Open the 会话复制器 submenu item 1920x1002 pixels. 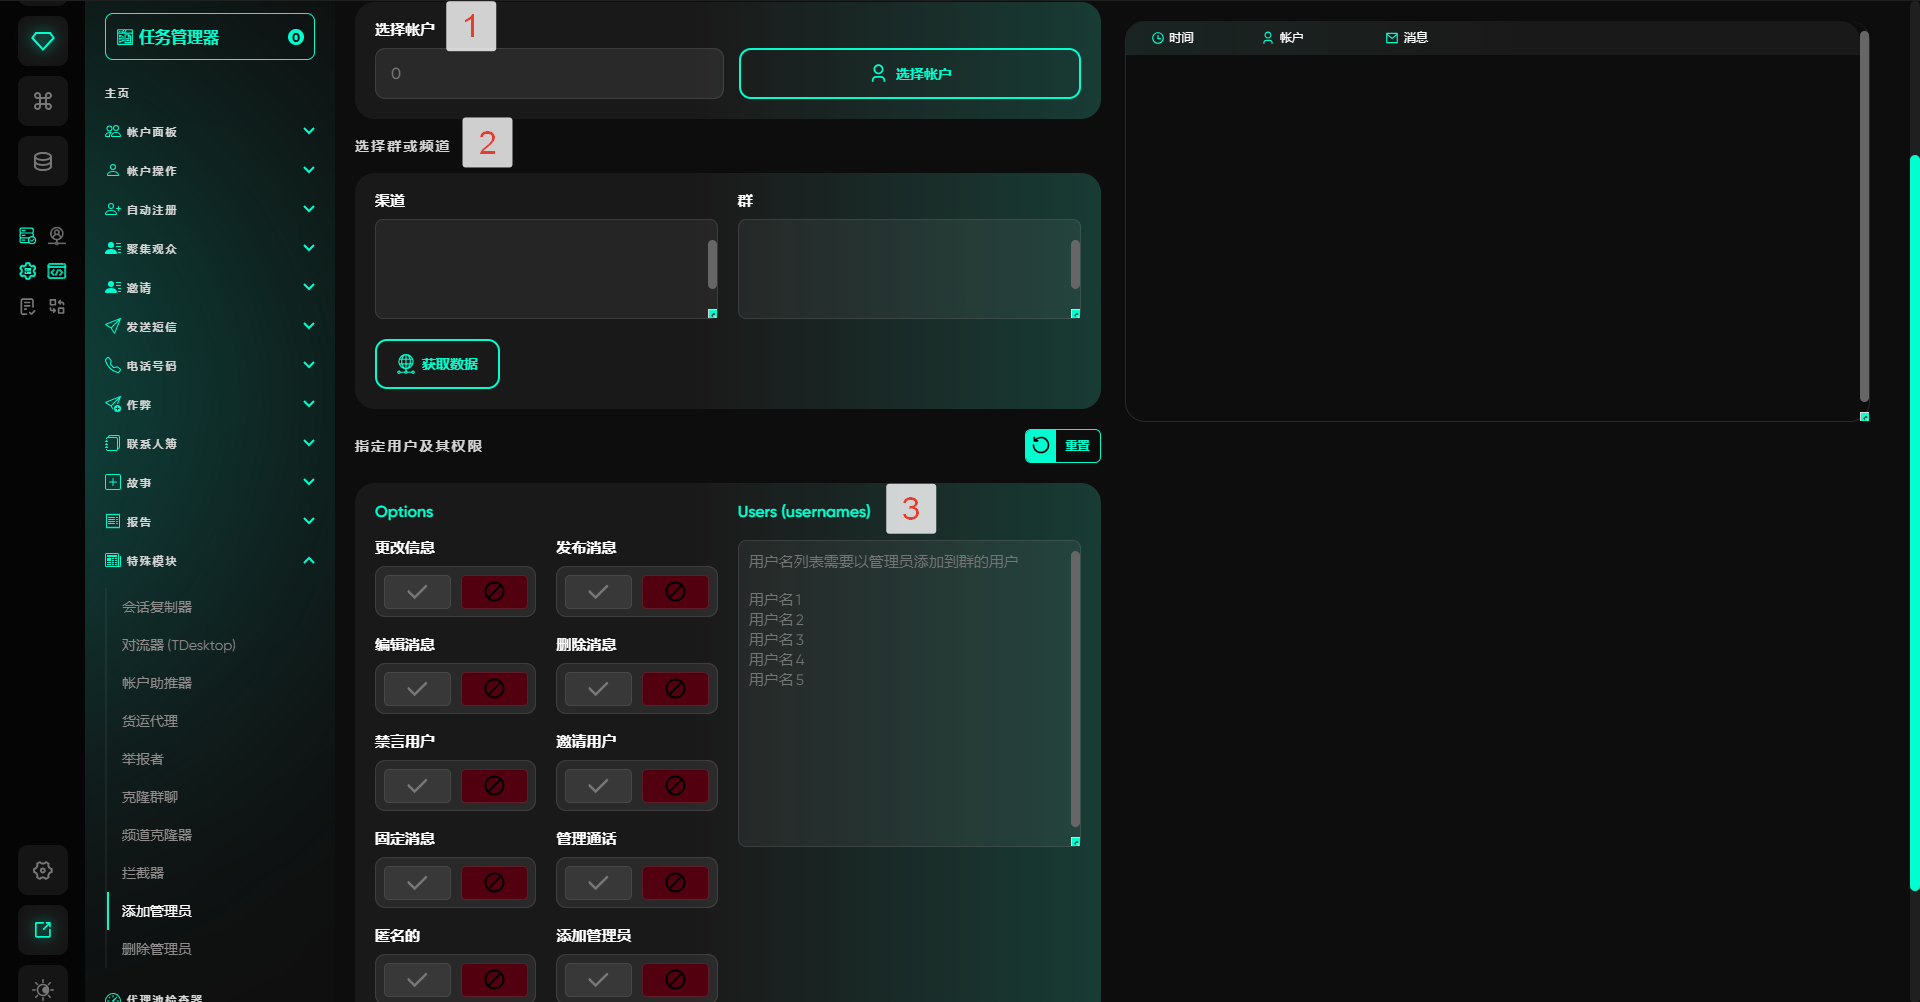click(157, 607)
